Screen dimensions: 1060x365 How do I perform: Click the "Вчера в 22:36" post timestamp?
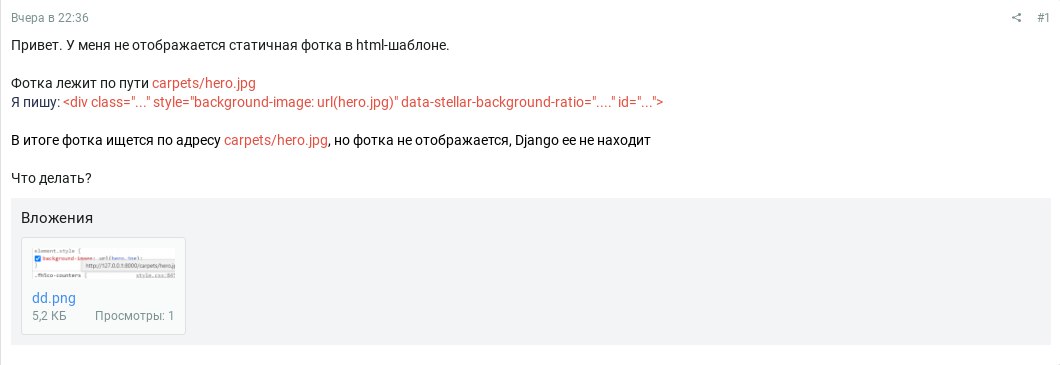pos(49,18)
